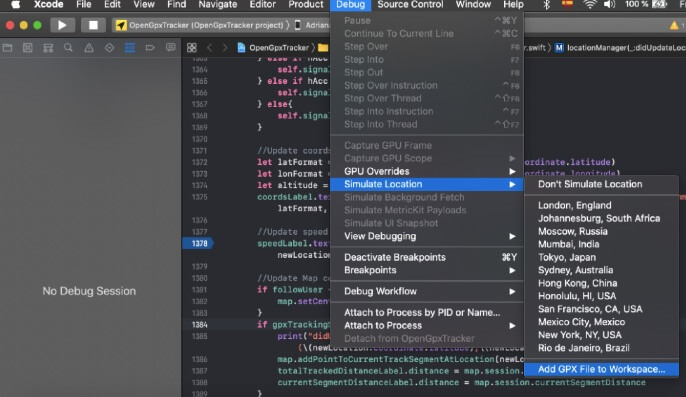This screenshot has height=397, width=686.
Task: Click the Bluetooth status icon
Action: [546, 5]
